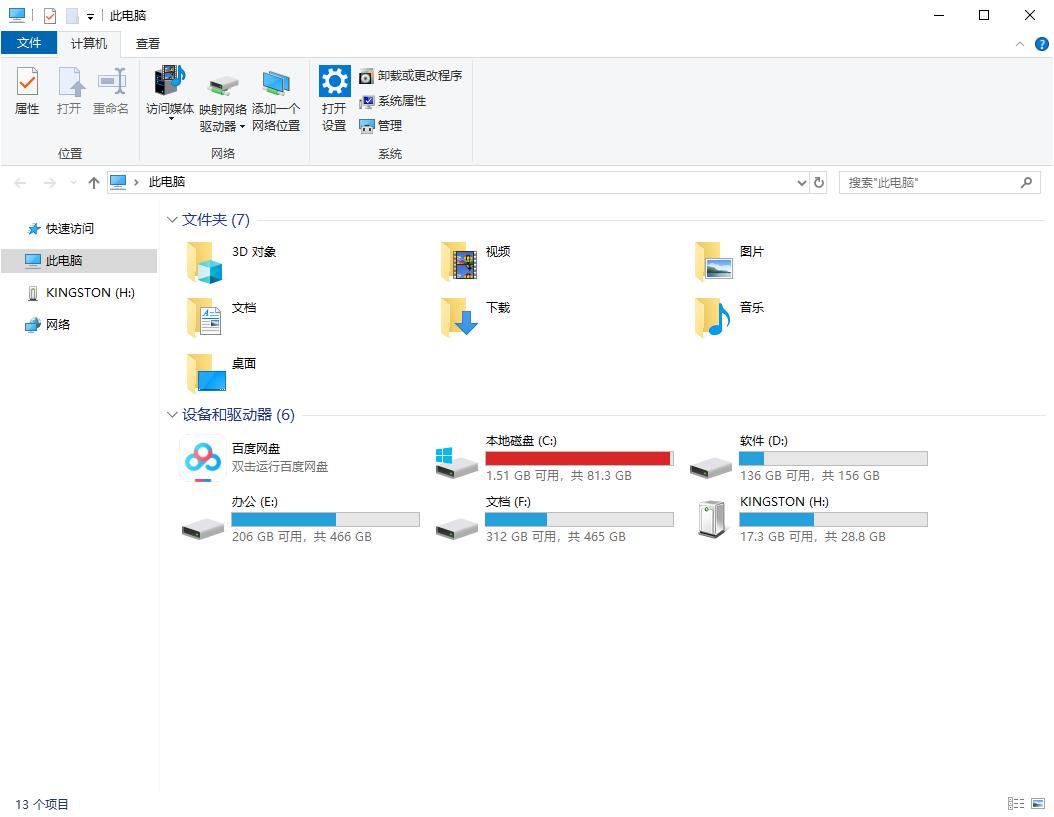Viewport: 1054px width, 817px height.
Task: Click inside the 搜索此电脑 search box
Action: 930,182
